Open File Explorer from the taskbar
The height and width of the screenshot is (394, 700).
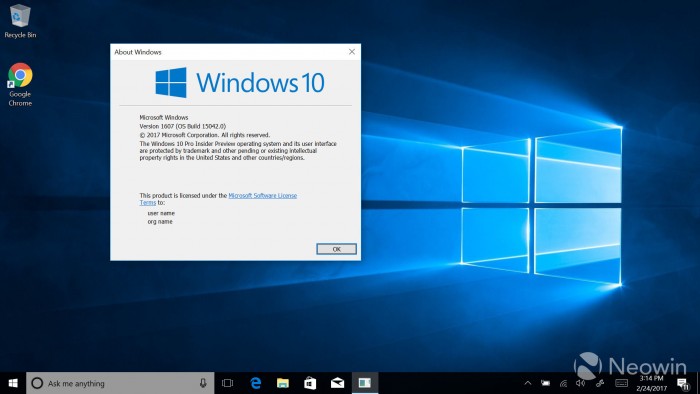[283, 383]
